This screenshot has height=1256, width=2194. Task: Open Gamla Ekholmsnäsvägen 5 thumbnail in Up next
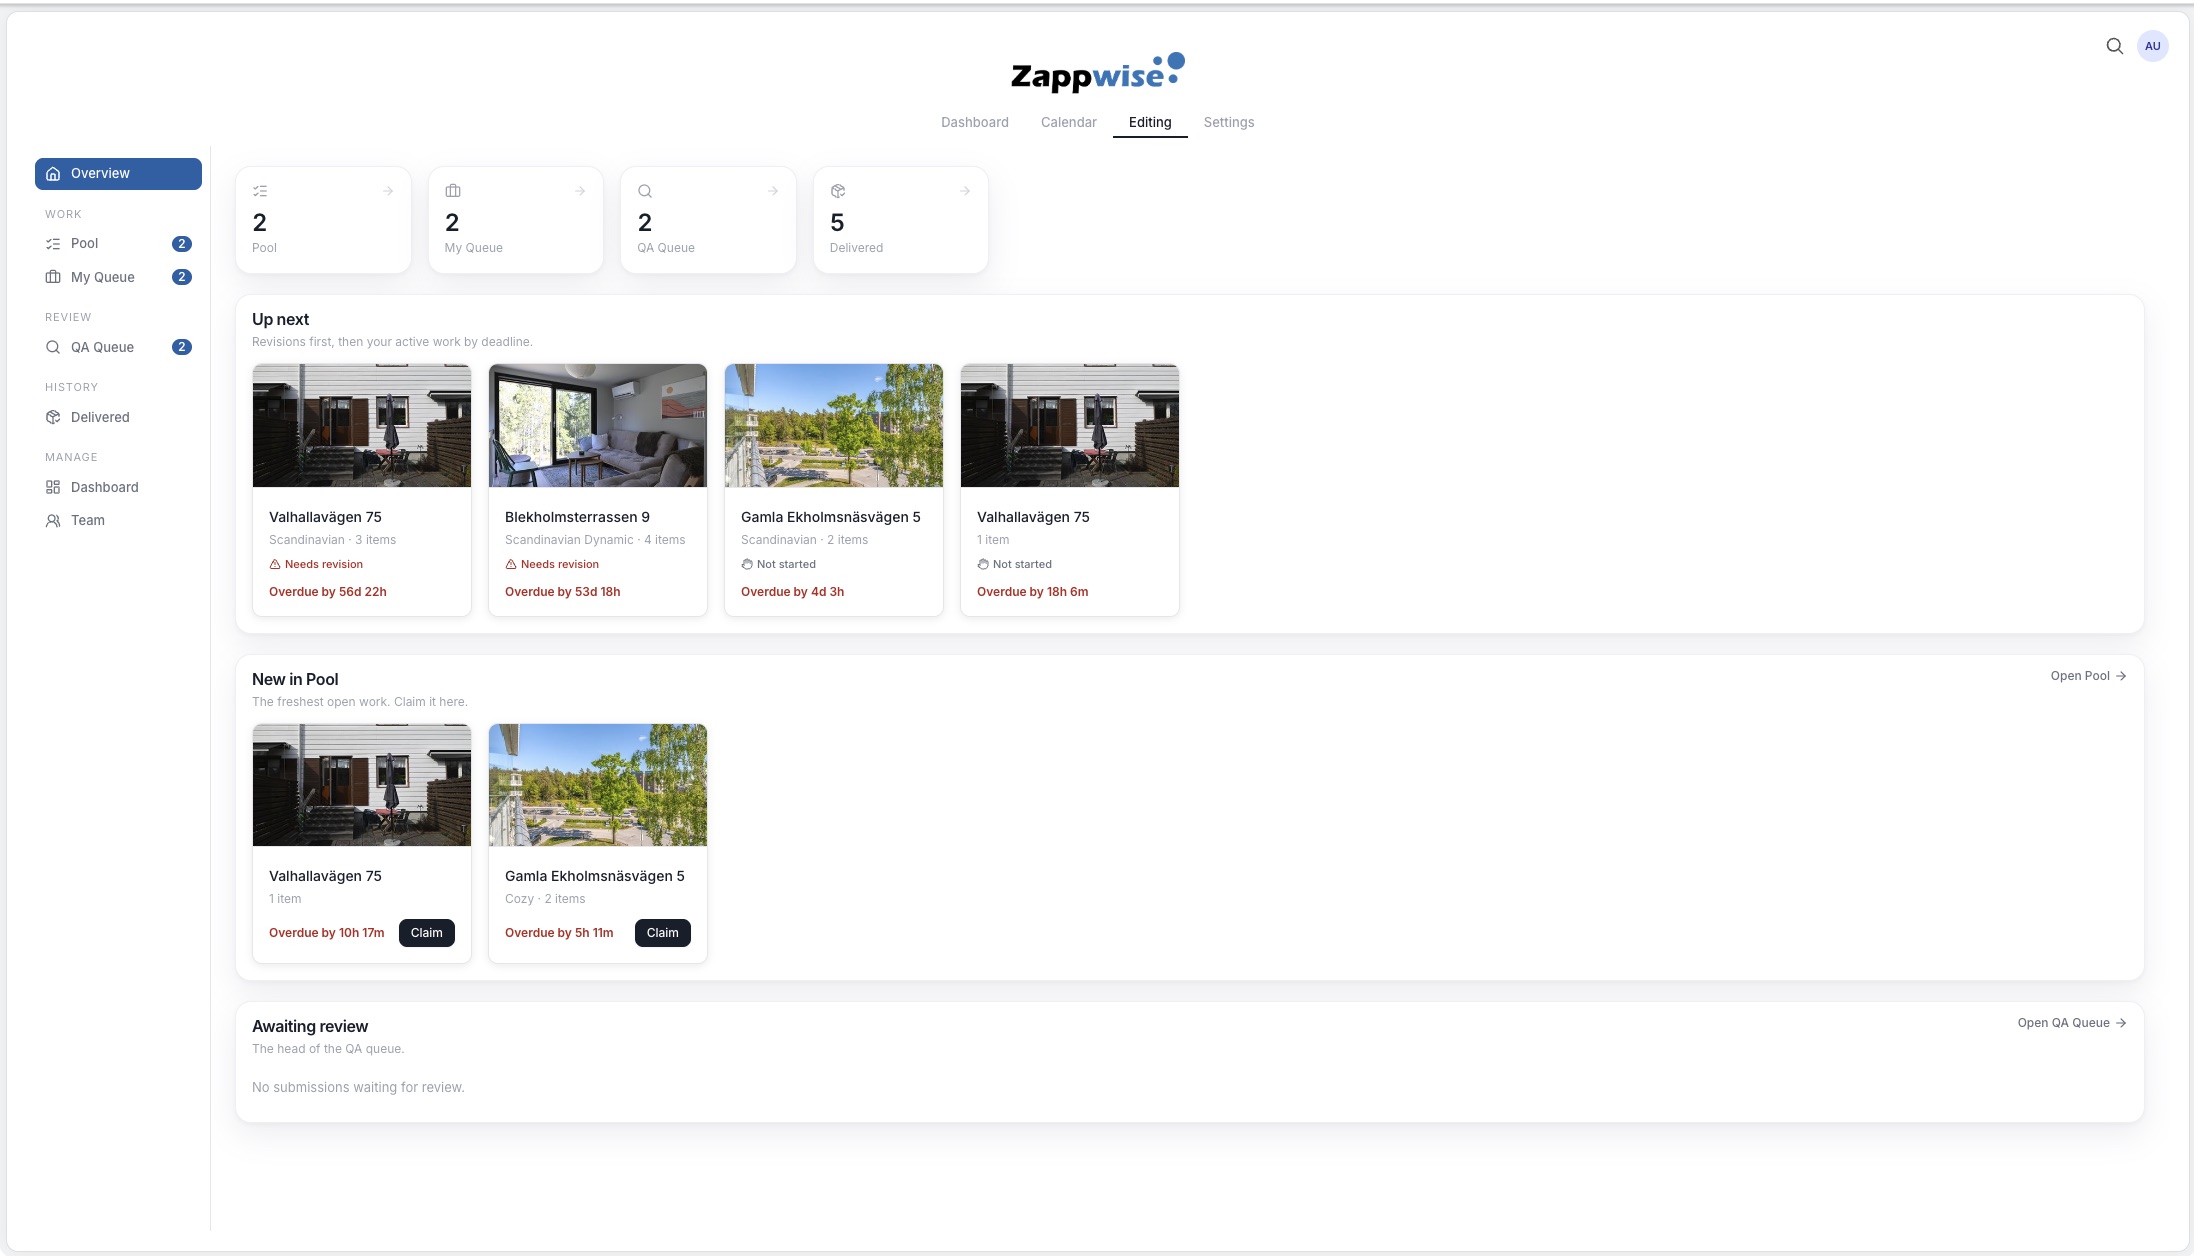point(834,425)
